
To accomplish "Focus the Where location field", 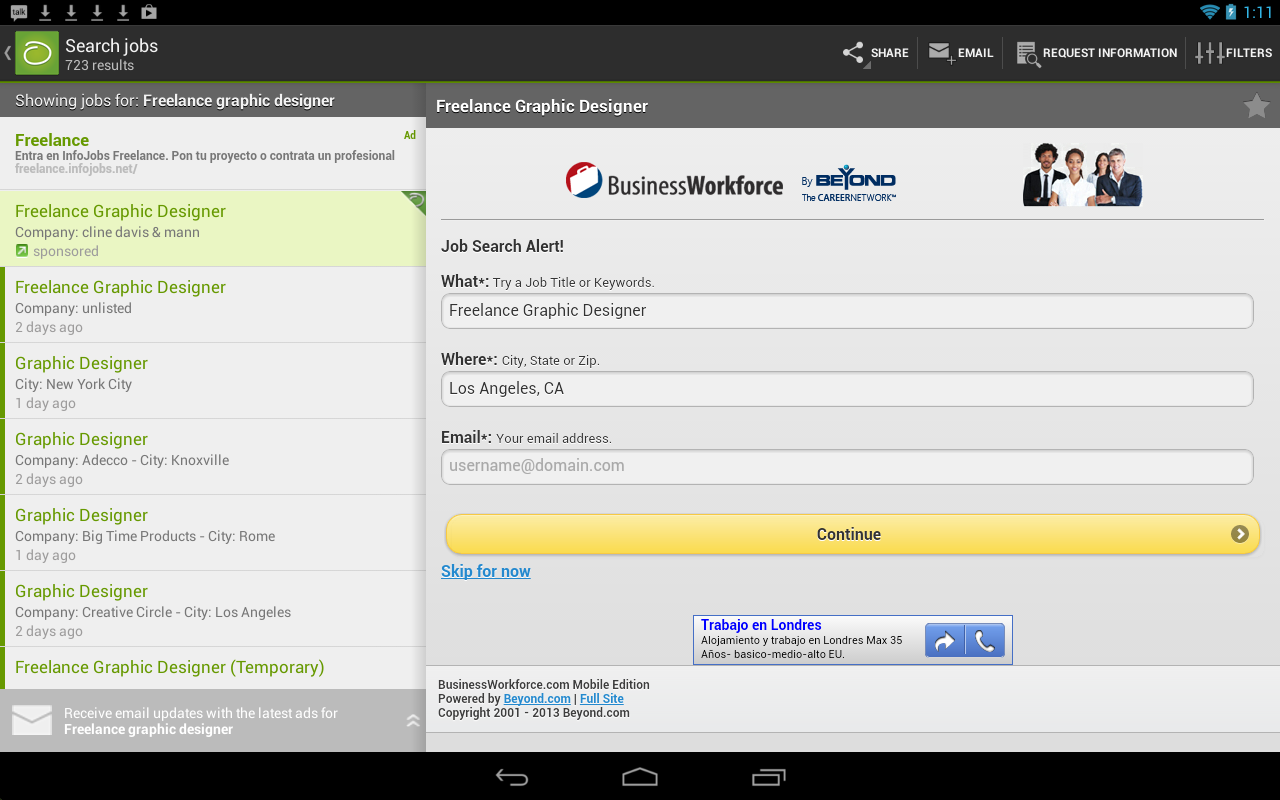I will (847, 389).
